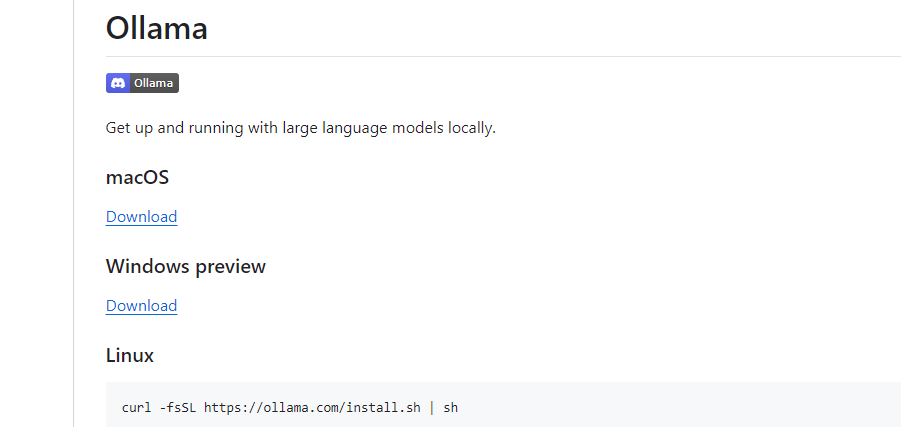Click the 'Get up and running' tagline text
The image size is (901, 427).
coord(301,128)
